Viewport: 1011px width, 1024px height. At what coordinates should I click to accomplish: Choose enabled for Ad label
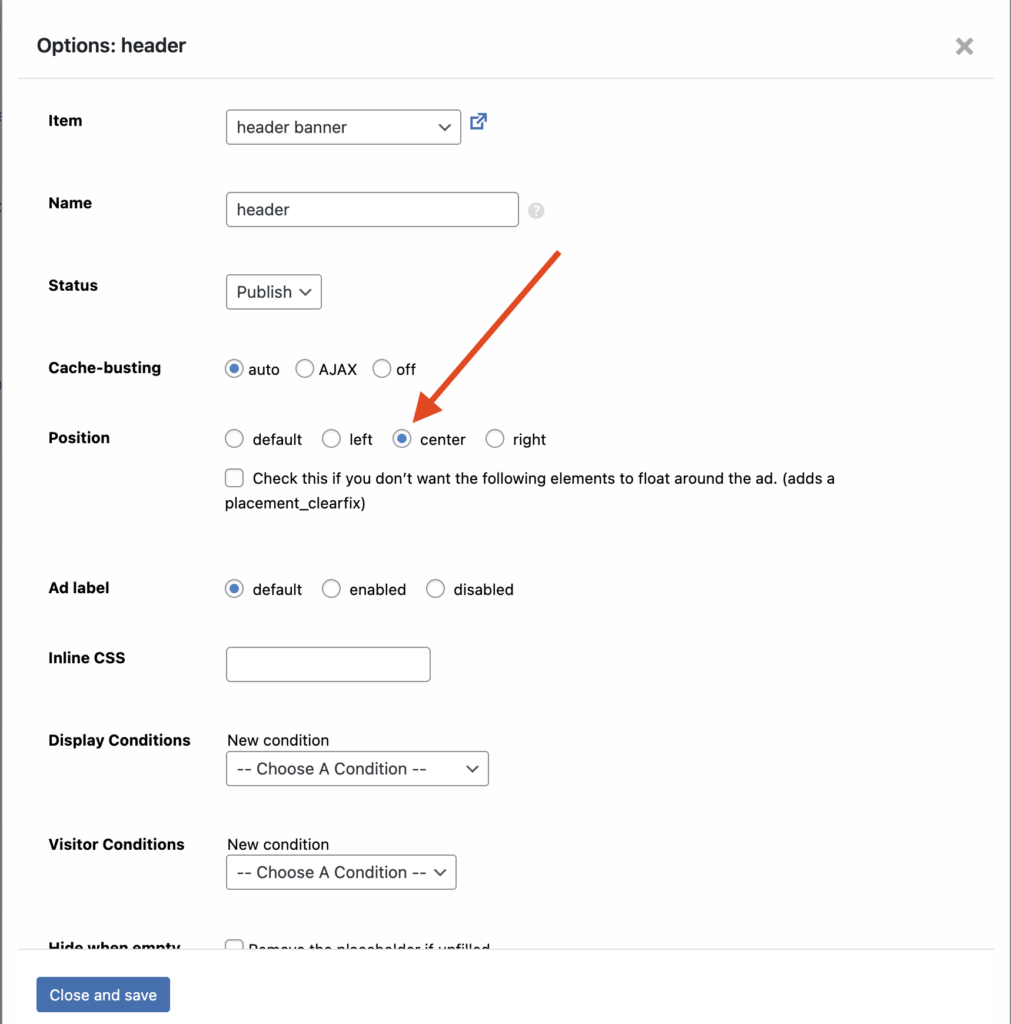point(331,589)
